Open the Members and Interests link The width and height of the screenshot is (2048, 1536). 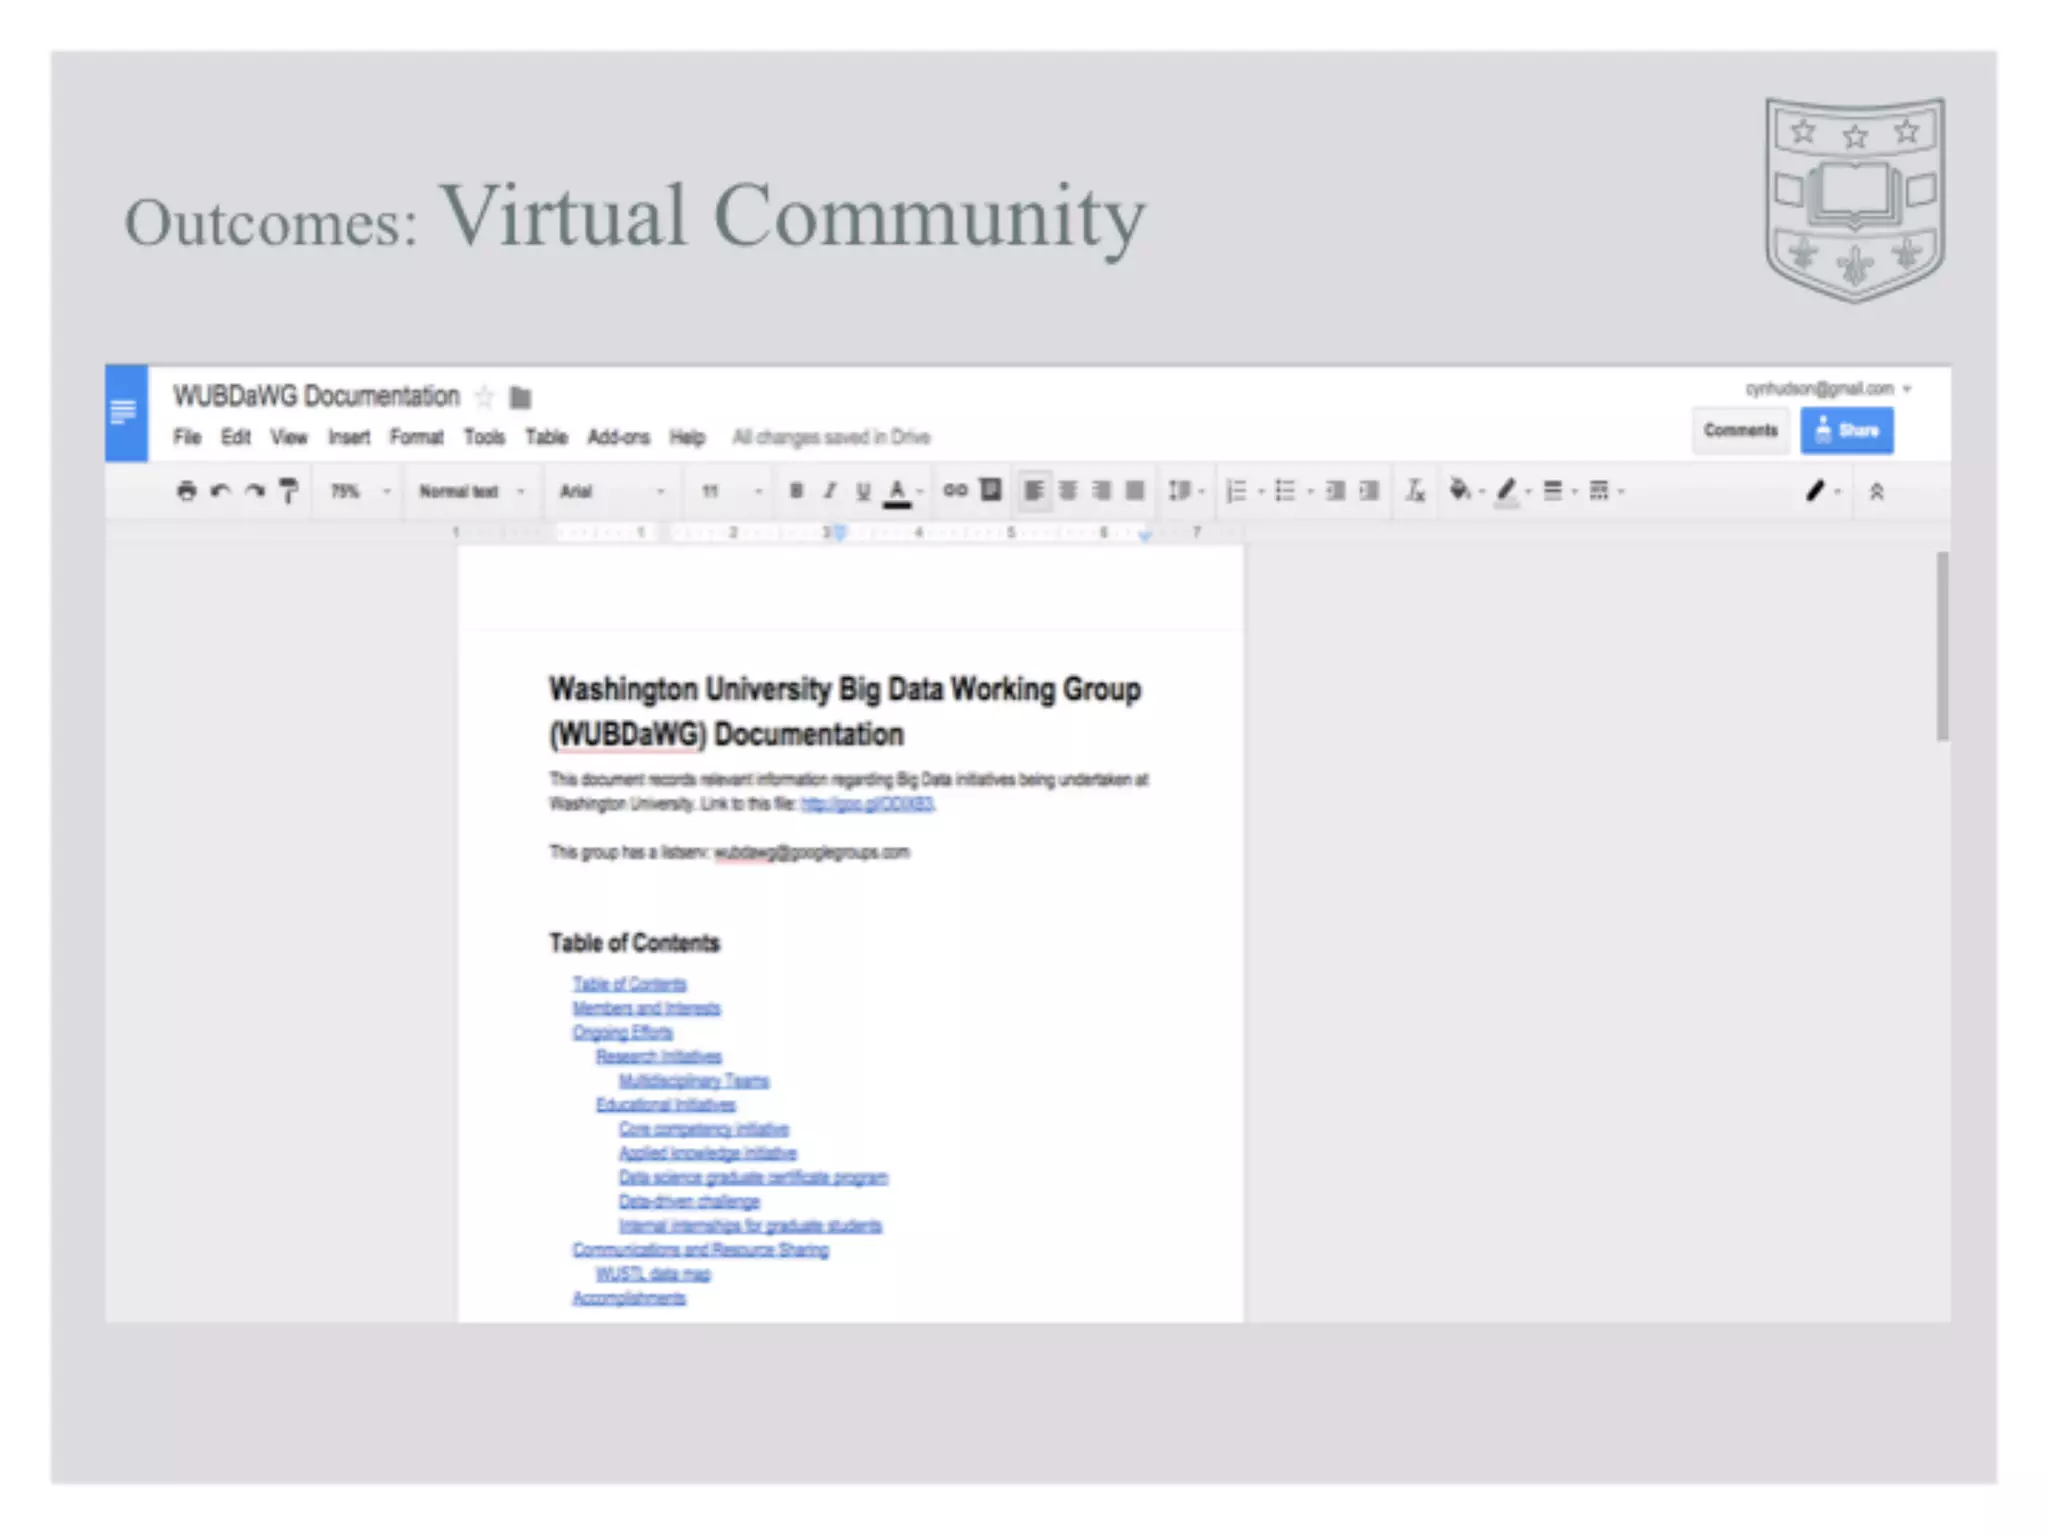pos(646,1008)
